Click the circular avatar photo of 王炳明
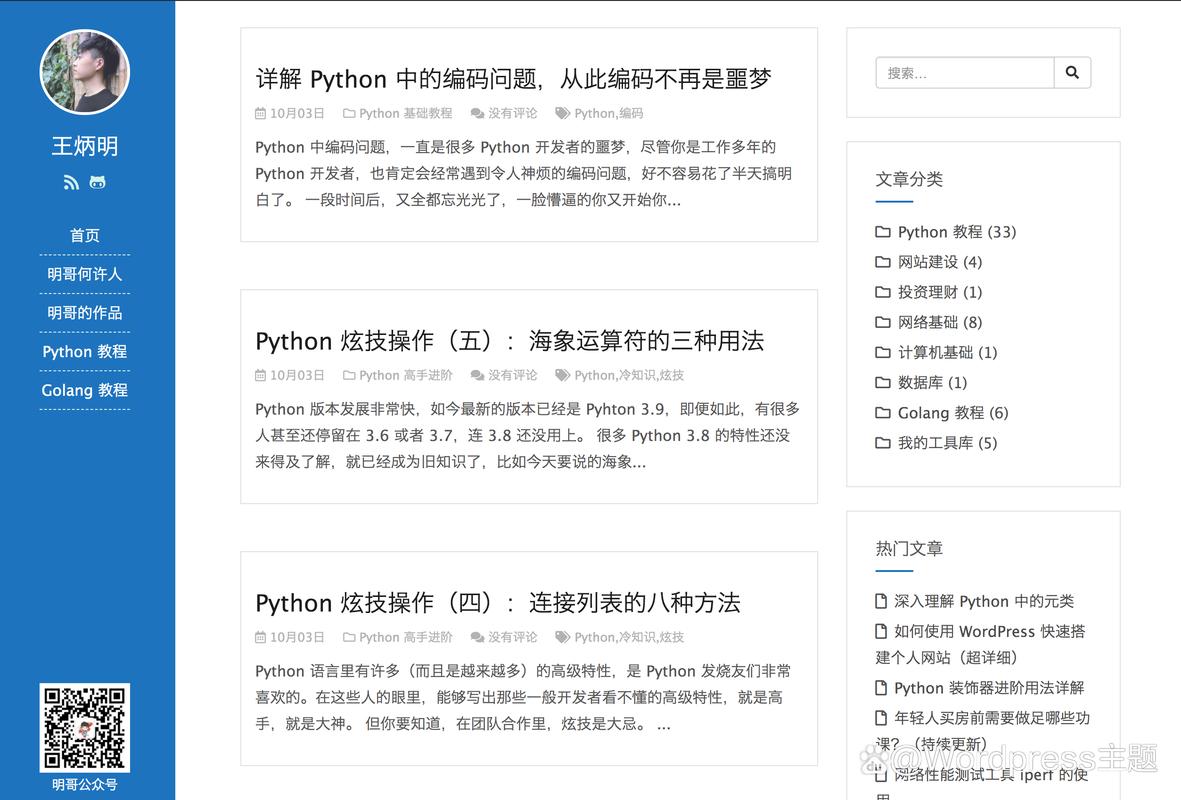Viewport: 1181px width, 800px height. tap(84, 73)
